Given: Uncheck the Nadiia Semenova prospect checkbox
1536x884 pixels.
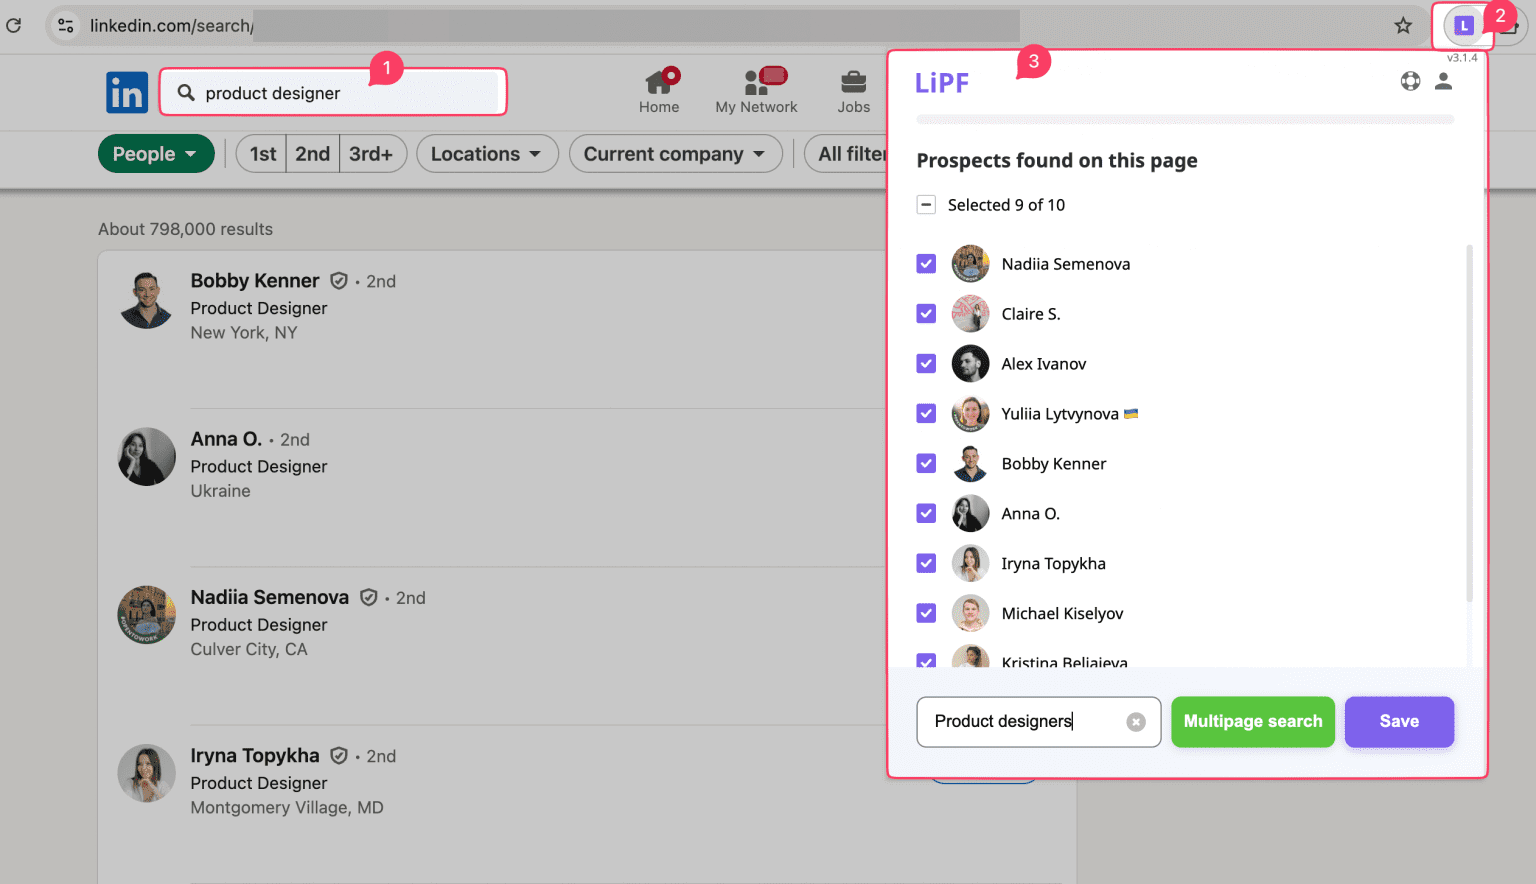Looking at the screenshot, I should [x=926, y=264].
